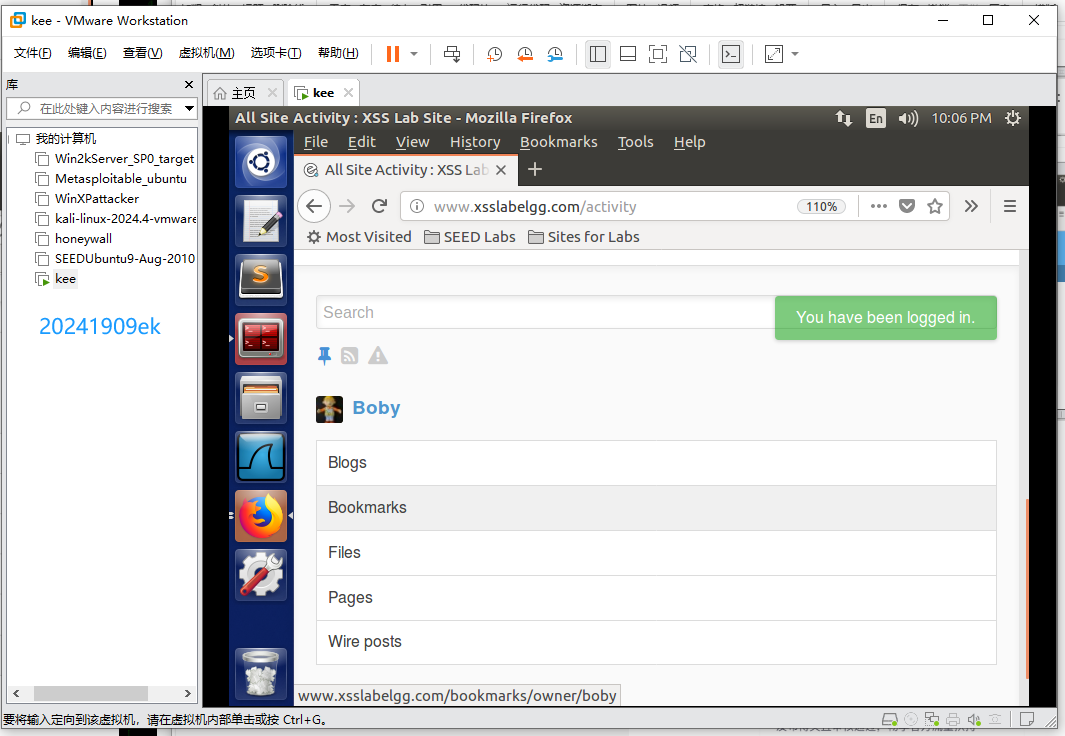Open the power options dropdown arrow
Image resolution: width=1065 pixels, height=736 pixels.
[x=414, y=54]
